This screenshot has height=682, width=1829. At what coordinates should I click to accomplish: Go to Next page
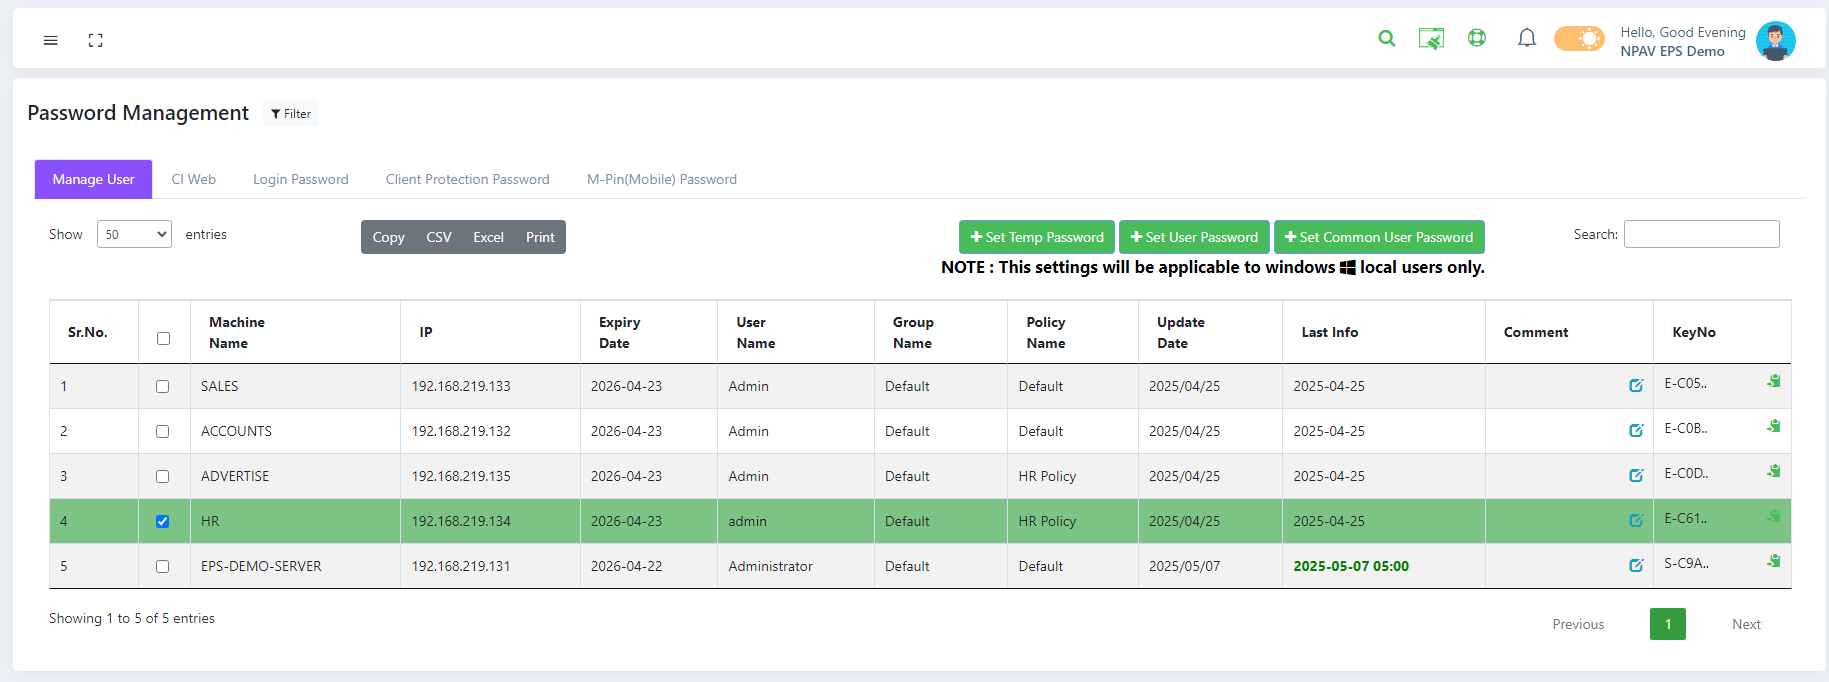[1746, 624]
